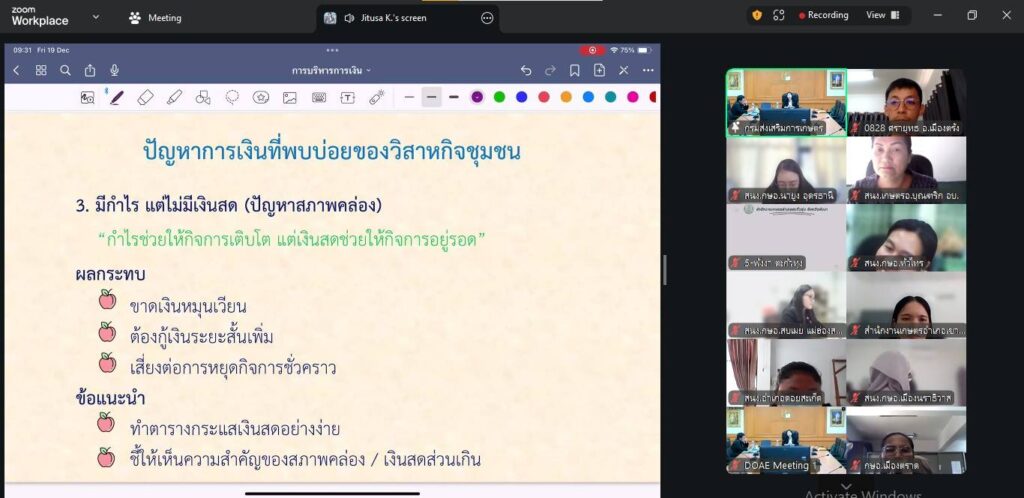1024x498 pixels.
Task: Tap the microphone record icon in notes
Action: tap(115, 70)
